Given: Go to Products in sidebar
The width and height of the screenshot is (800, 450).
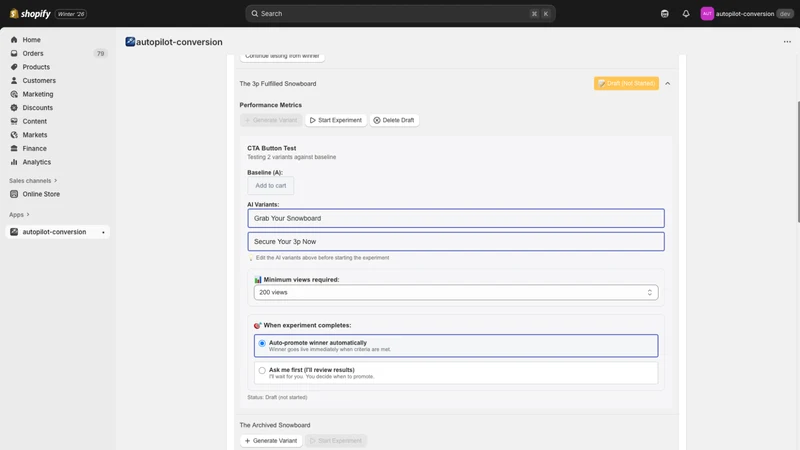Looking at the screenshot, I should coord(36,67).
